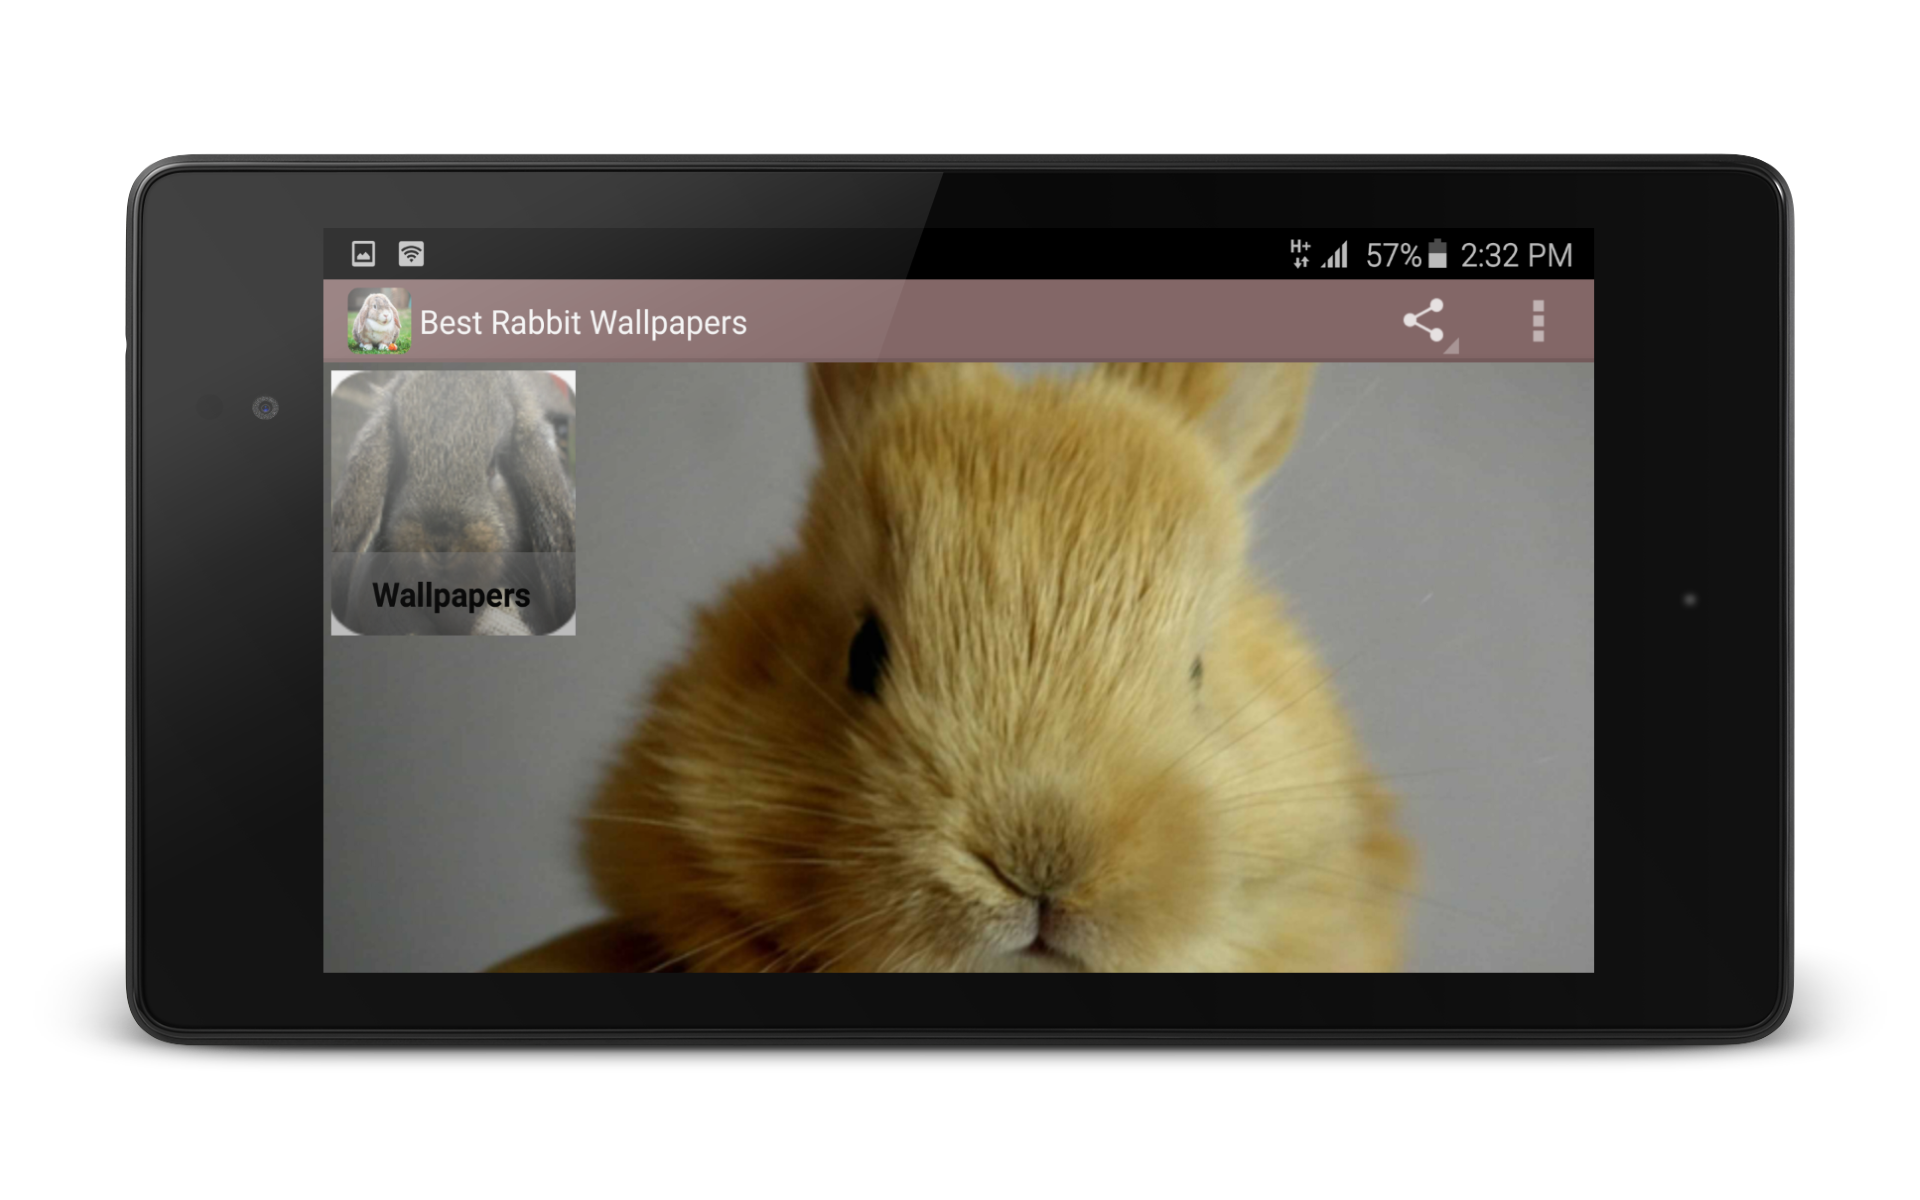
Task: Click the 2:32 PM clock
Action: pyautogui.click(x=1516, y=255)
